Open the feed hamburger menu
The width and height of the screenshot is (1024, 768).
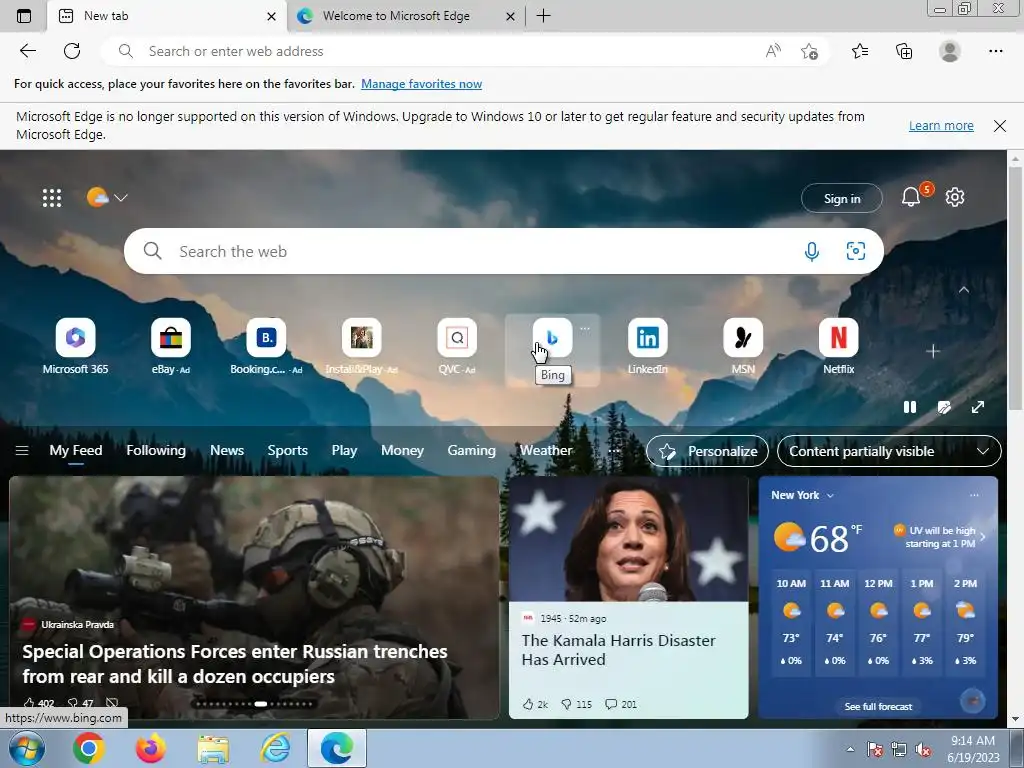[x=22, y=451]
